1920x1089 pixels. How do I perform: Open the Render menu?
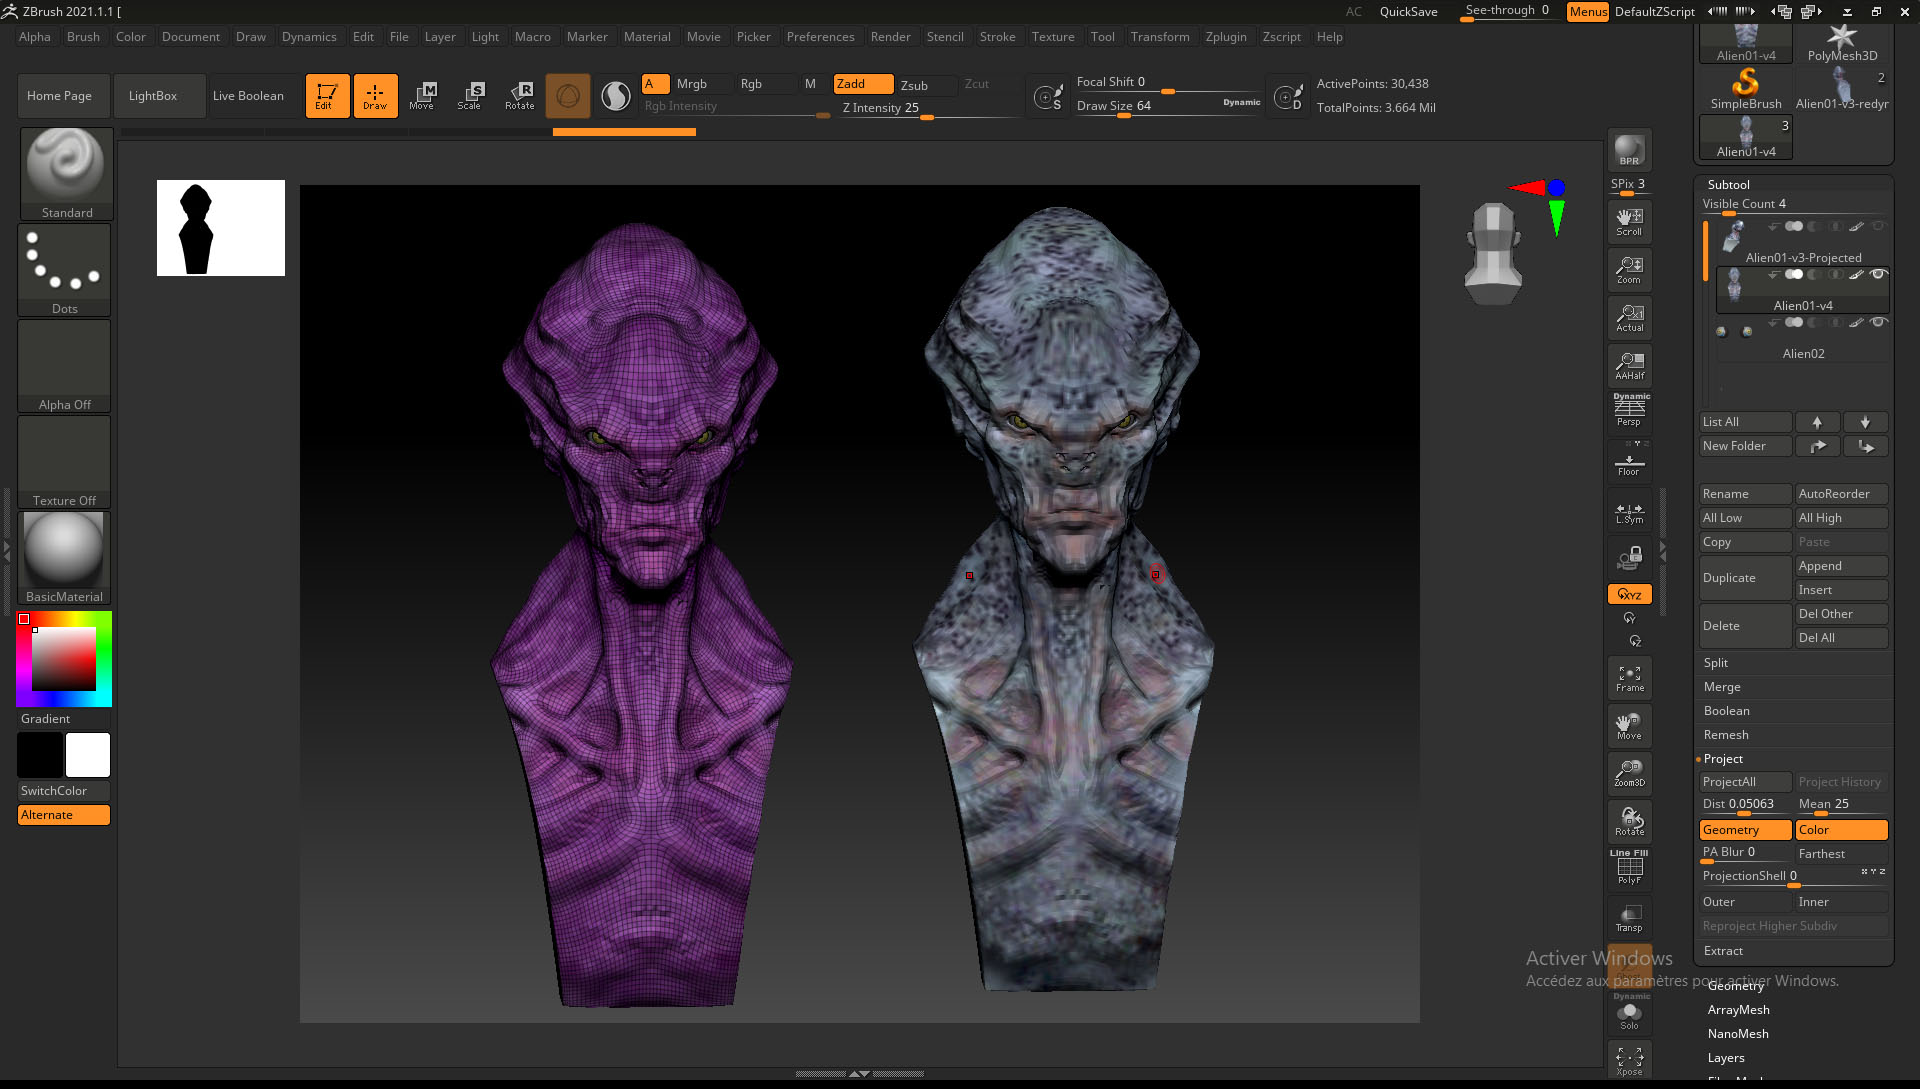point(890,37)
